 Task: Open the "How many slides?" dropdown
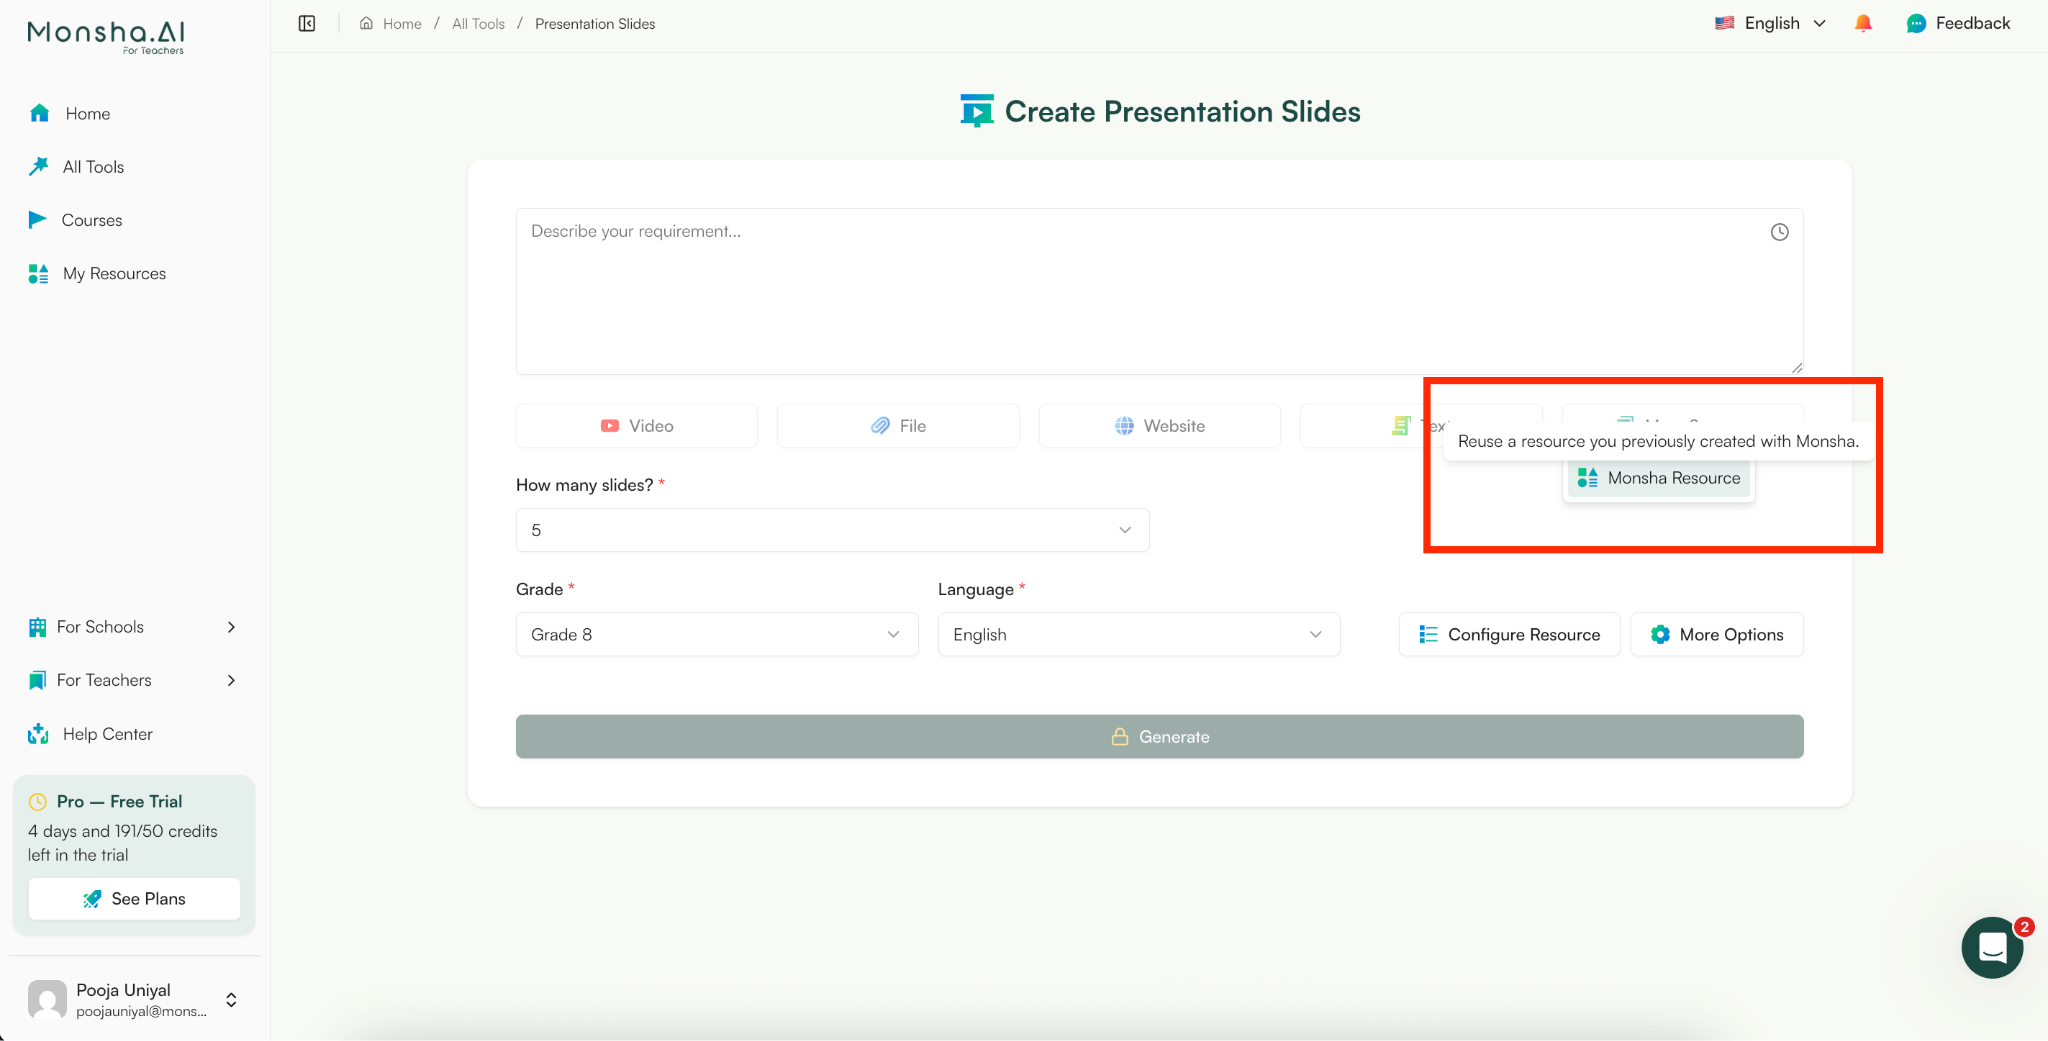[832, 530]
